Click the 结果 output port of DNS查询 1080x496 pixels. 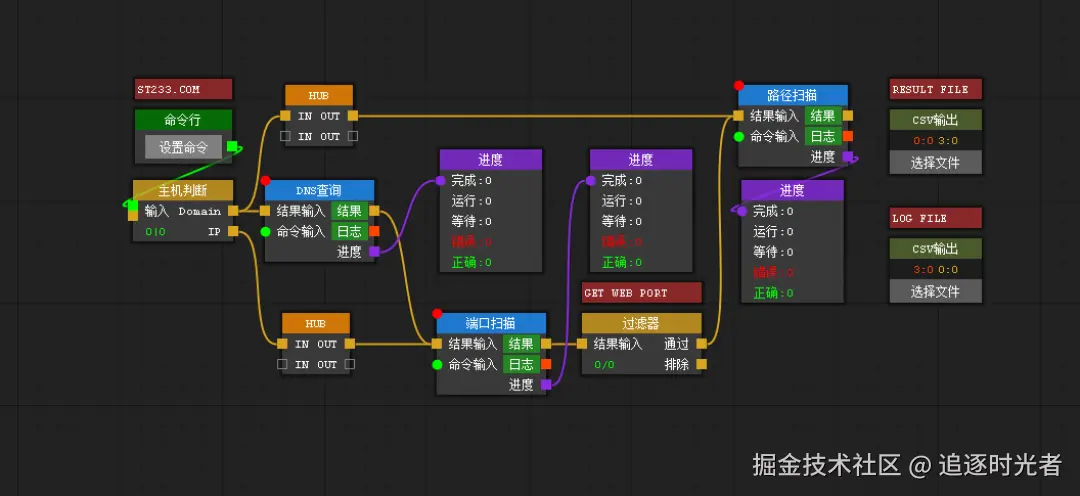(374, 211)
